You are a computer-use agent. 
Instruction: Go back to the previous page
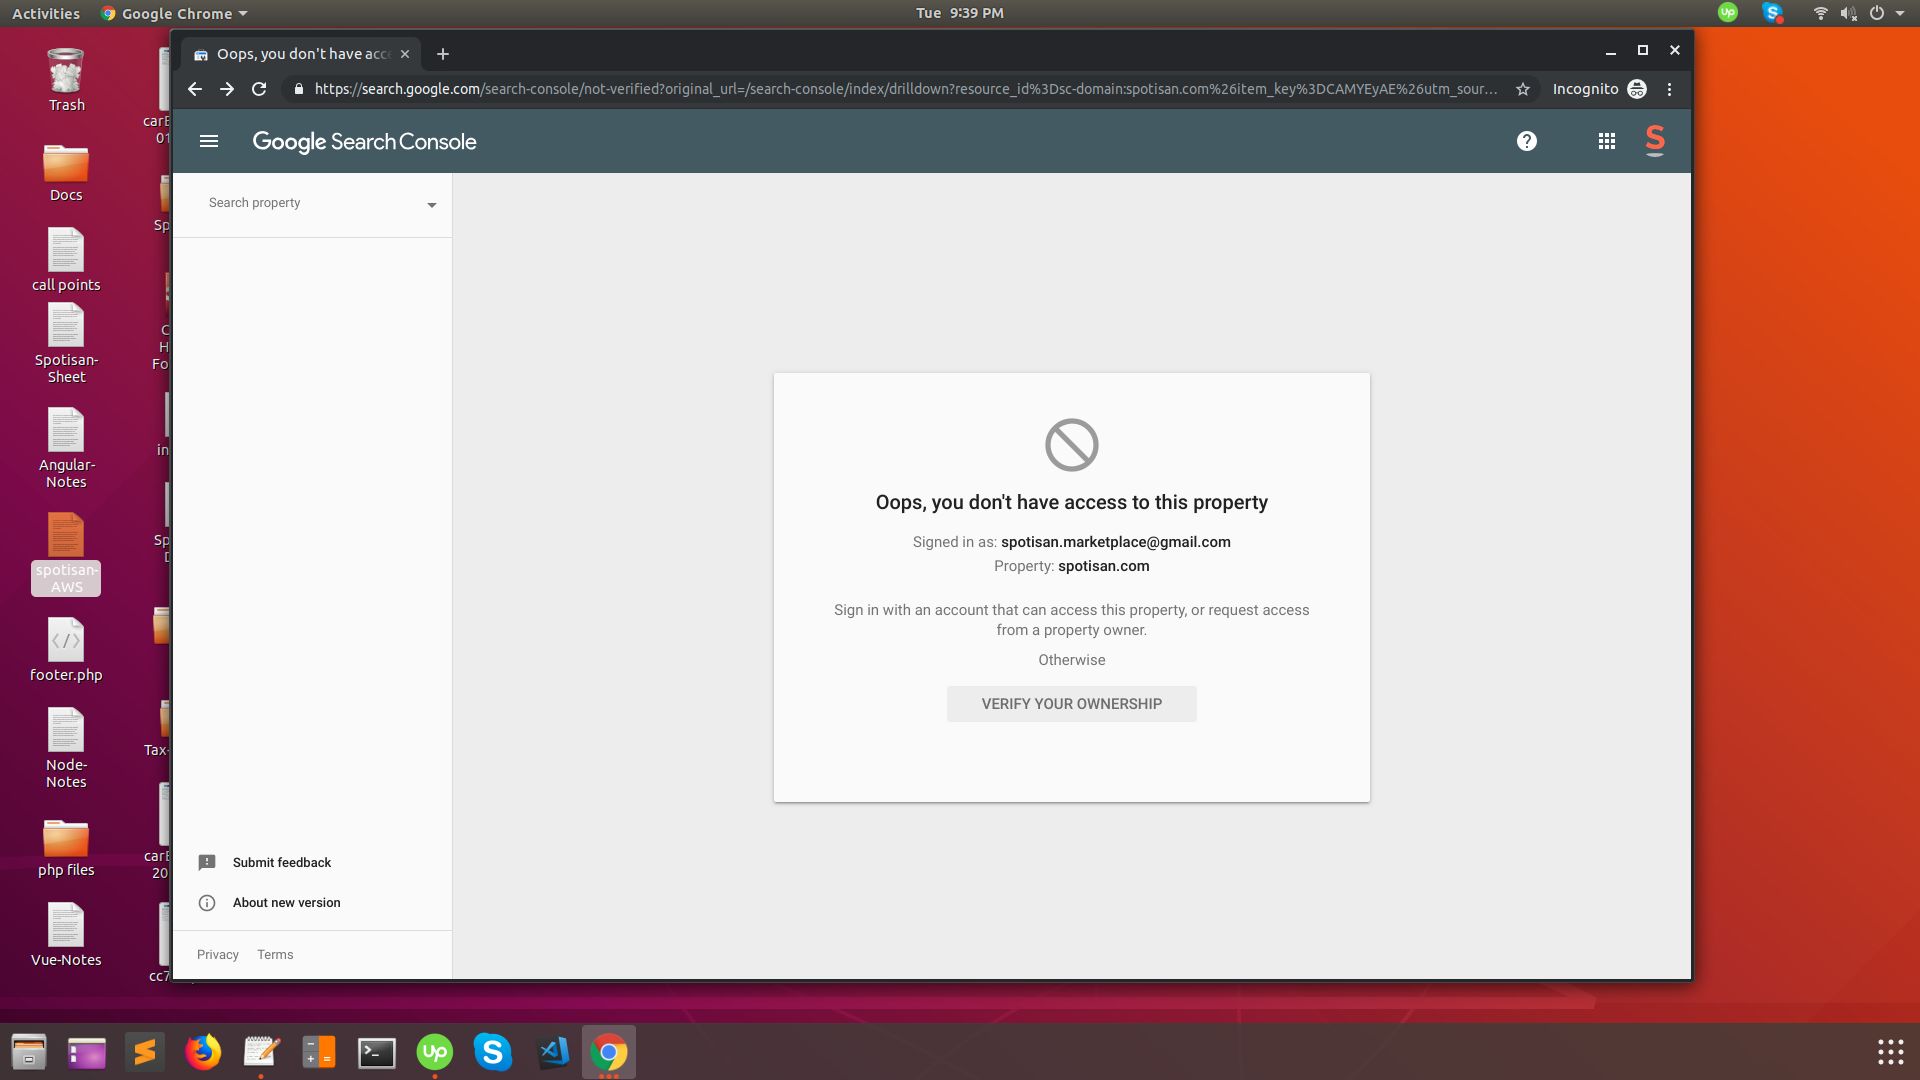[195, 89]
